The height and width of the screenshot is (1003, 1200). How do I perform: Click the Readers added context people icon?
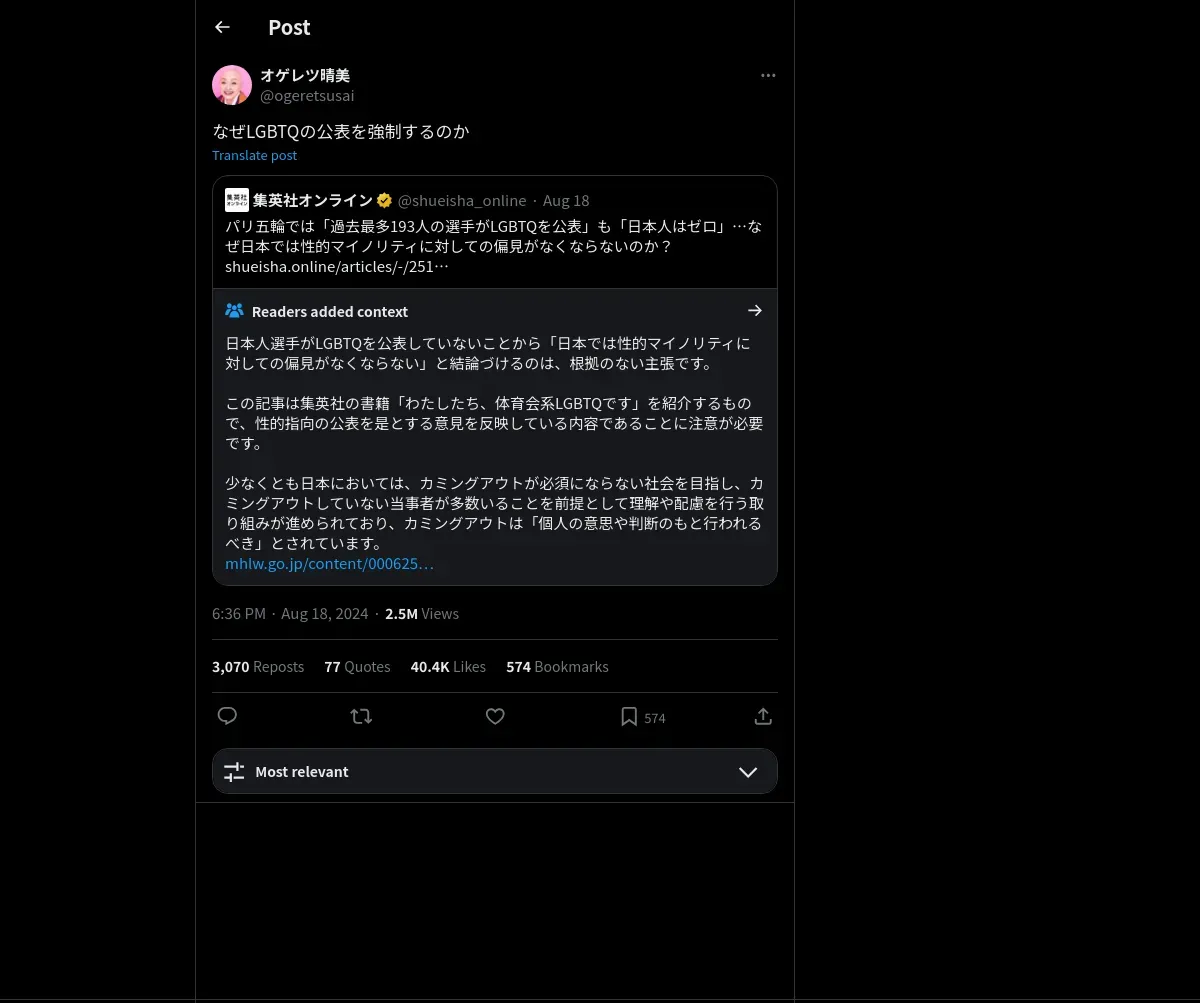click(234, 311)
